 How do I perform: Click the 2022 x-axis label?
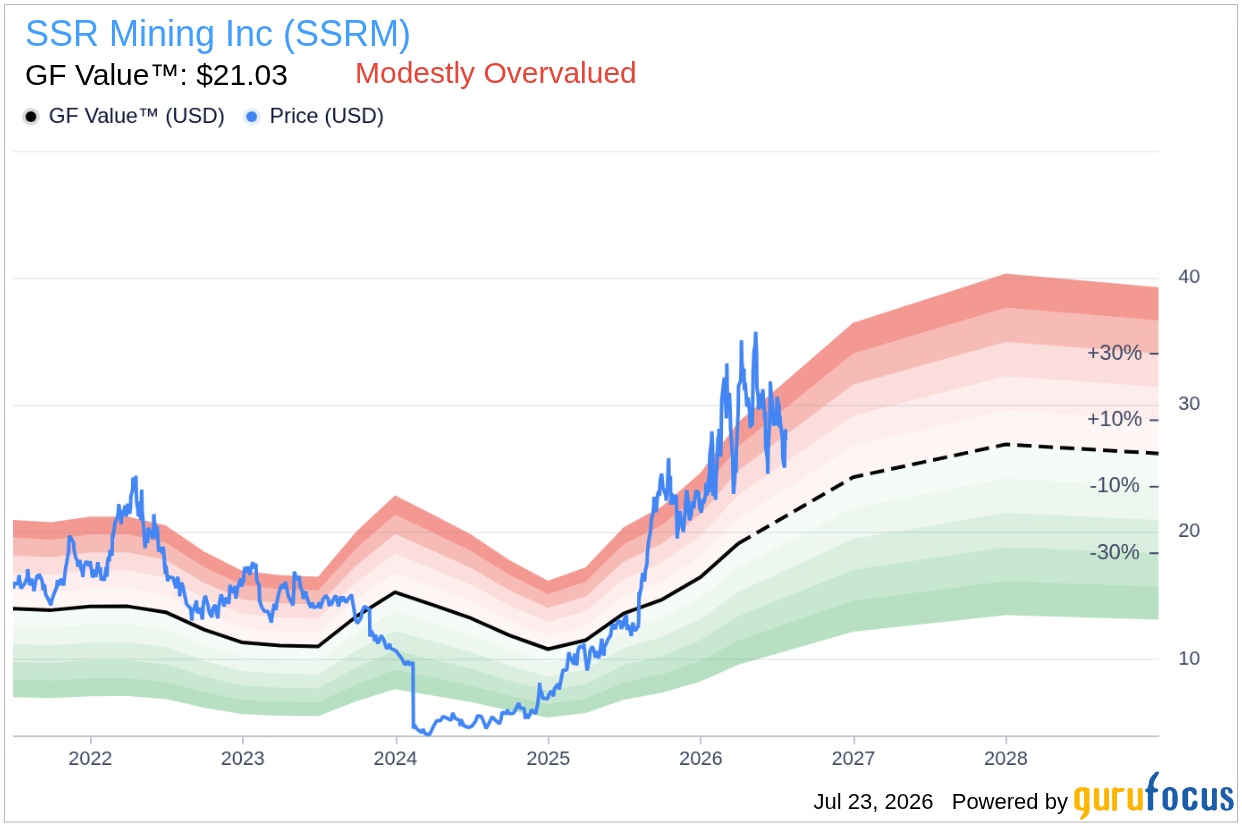pyautogui.click(x=90, y=757)
